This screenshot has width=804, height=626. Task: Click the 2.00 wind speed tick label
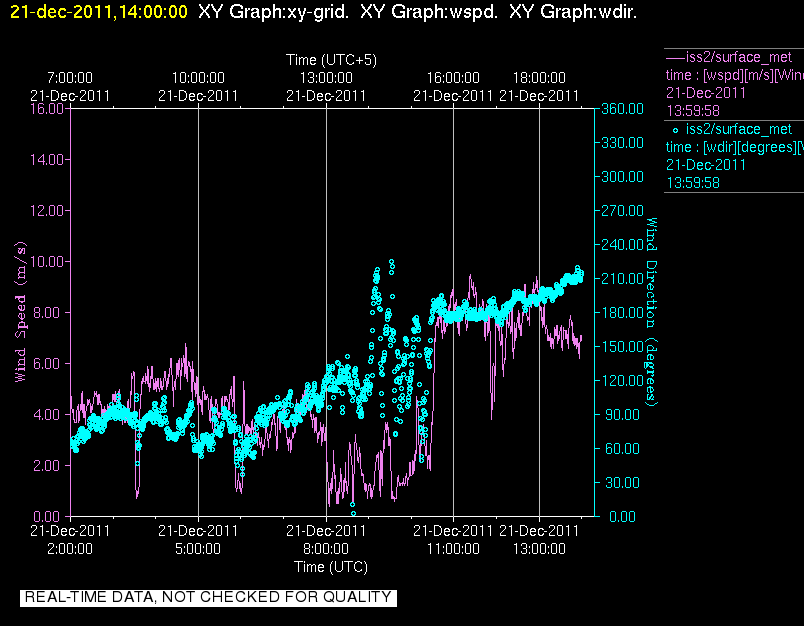(47, 466)
